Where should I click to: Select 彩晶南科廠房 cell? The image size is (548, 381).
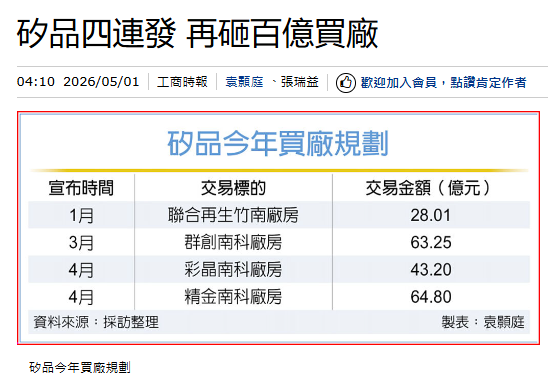[x=233, y=269]
